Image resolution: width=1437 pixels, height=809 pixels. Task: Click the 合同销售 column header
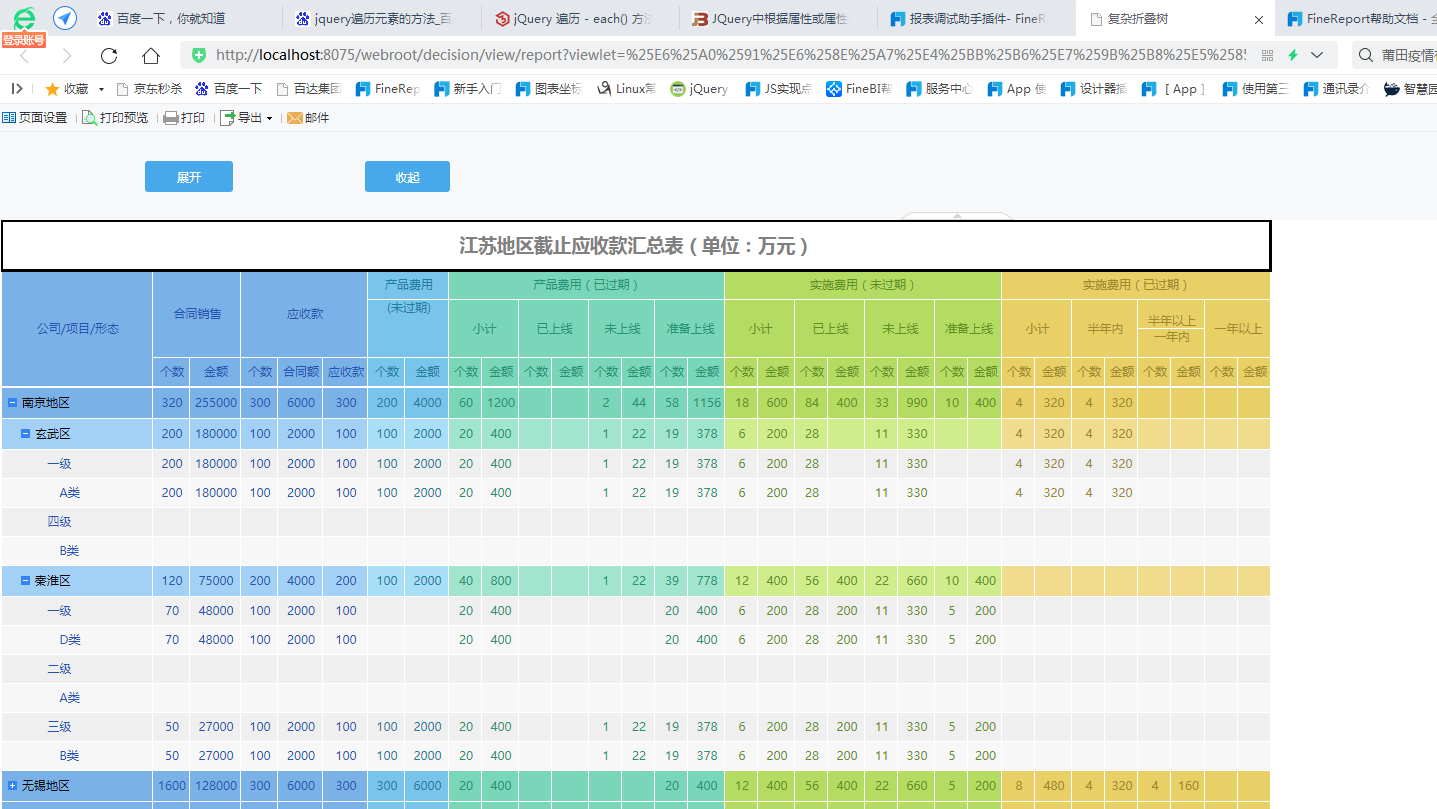197,314
